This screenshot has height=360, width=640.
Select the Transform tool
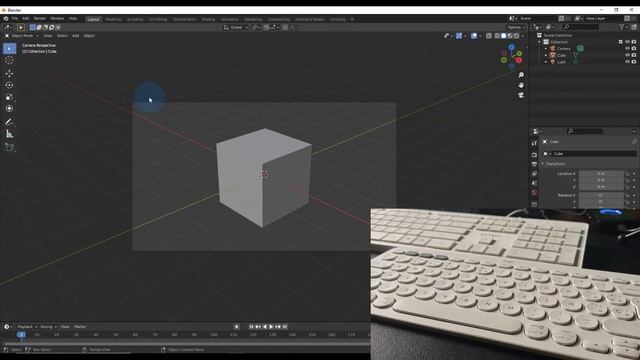point(9,109)
